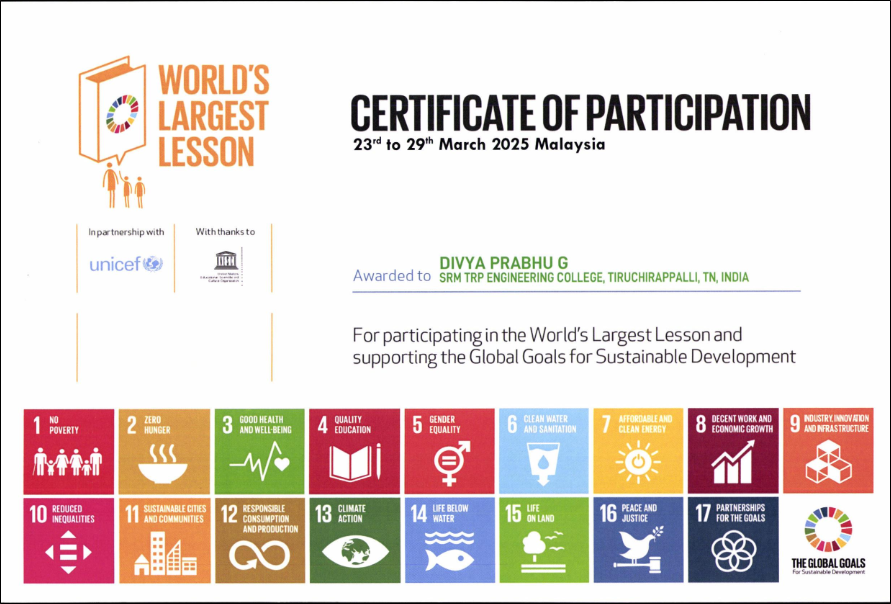The width and height of the screenshot is (891, 604).
Task: Click 'SRM TRP ENGINEERING COLLEGE, TIRUCHIRAPPALLI, TN, INDIA'
Action: point(594,278)
